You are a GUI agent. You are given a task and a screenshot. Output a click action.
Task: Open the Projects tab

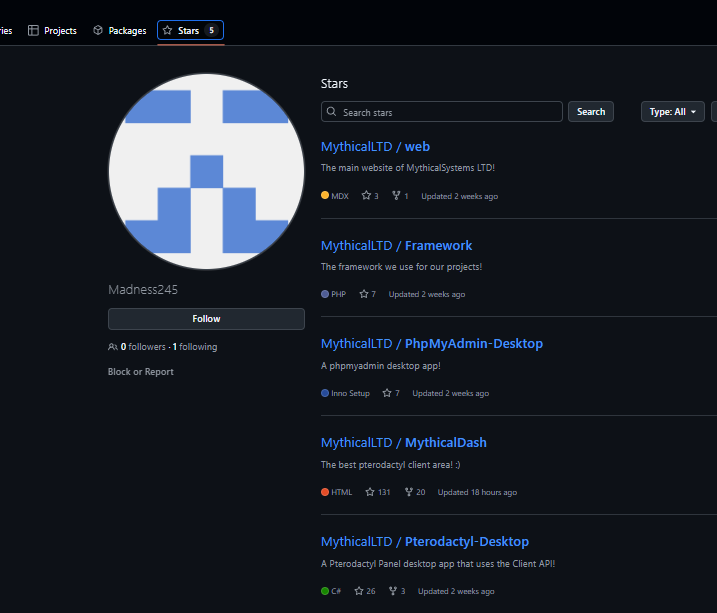[52, 31]
